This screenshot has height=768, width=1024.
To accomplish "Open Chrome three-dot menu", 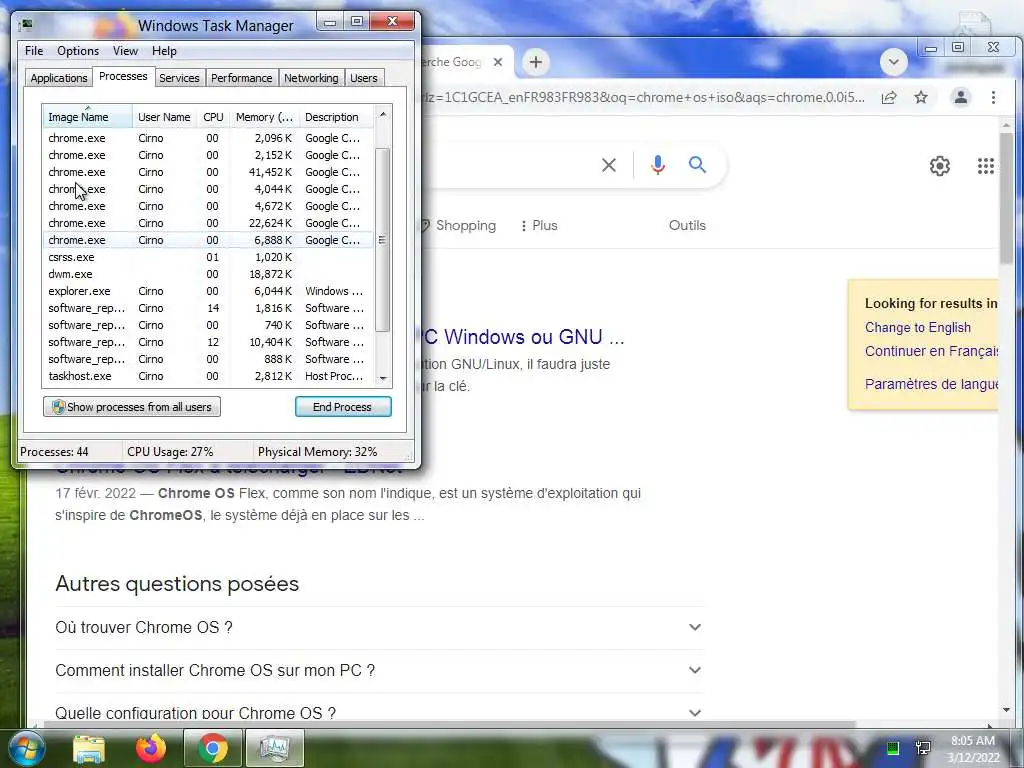I will tap(993, 97).
